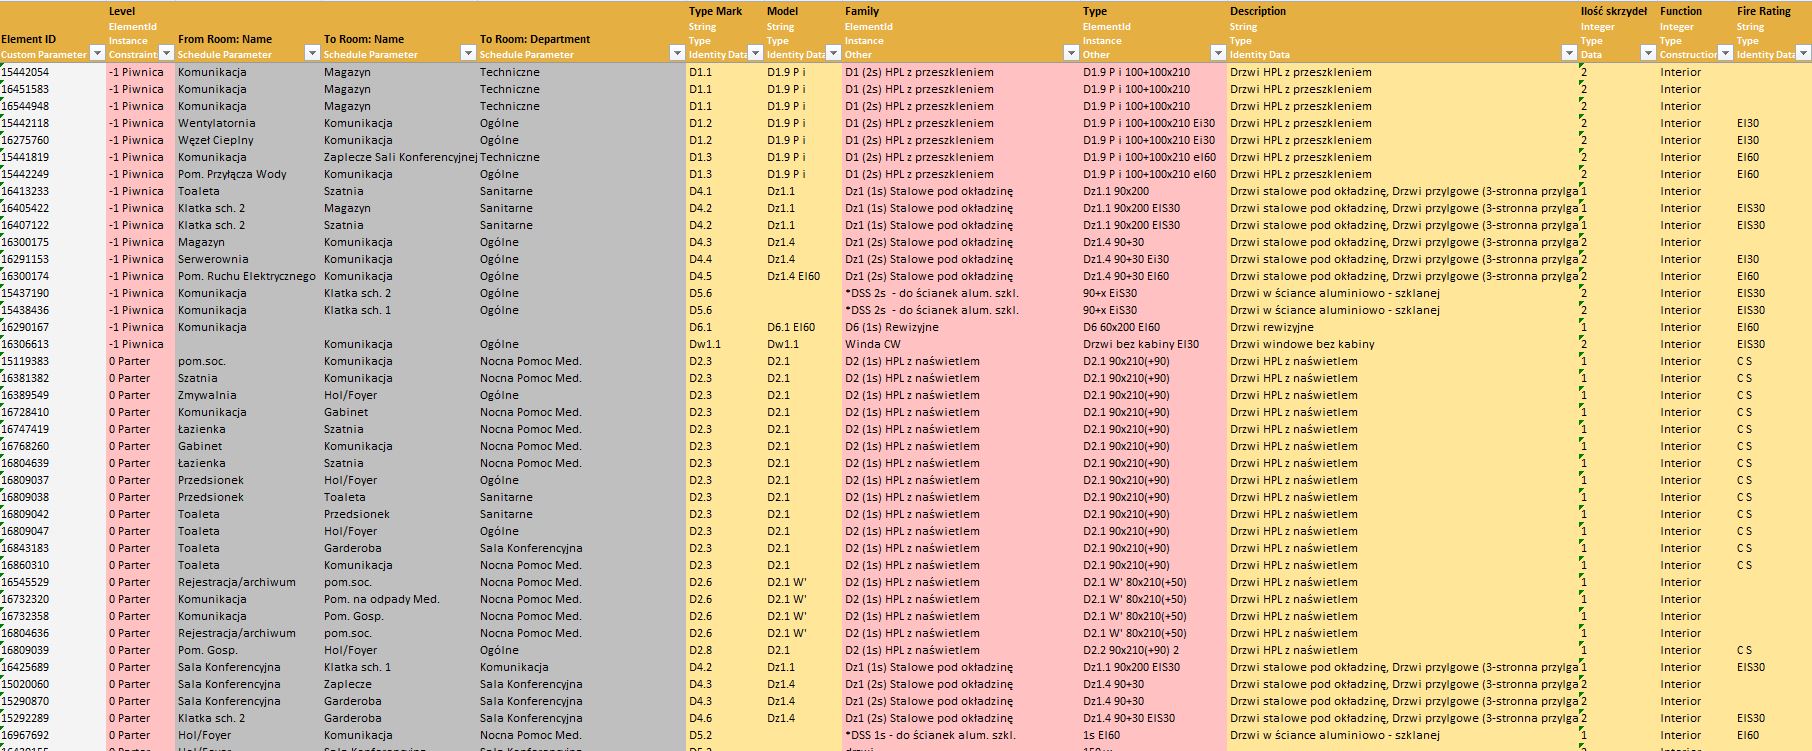Open the Description column filter dropdown

pyautogui.click(x=1570, y=54)
